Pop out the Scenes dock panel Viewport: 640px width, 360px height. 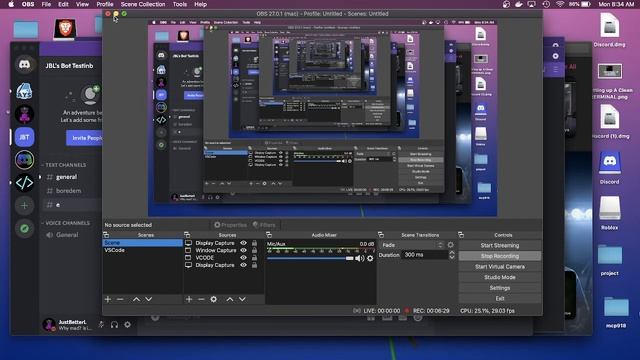click(x=106, y=235)
